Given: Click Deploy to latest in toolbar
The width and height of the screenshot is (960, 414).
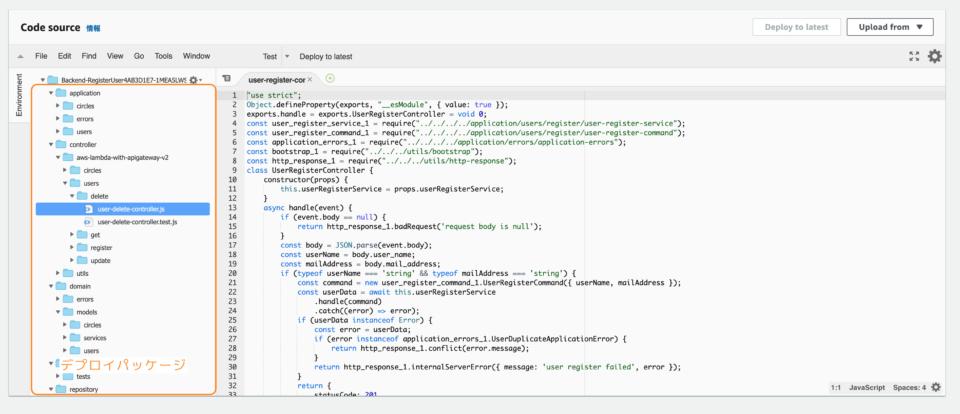Looking at the screenshot, I should 326,56.
